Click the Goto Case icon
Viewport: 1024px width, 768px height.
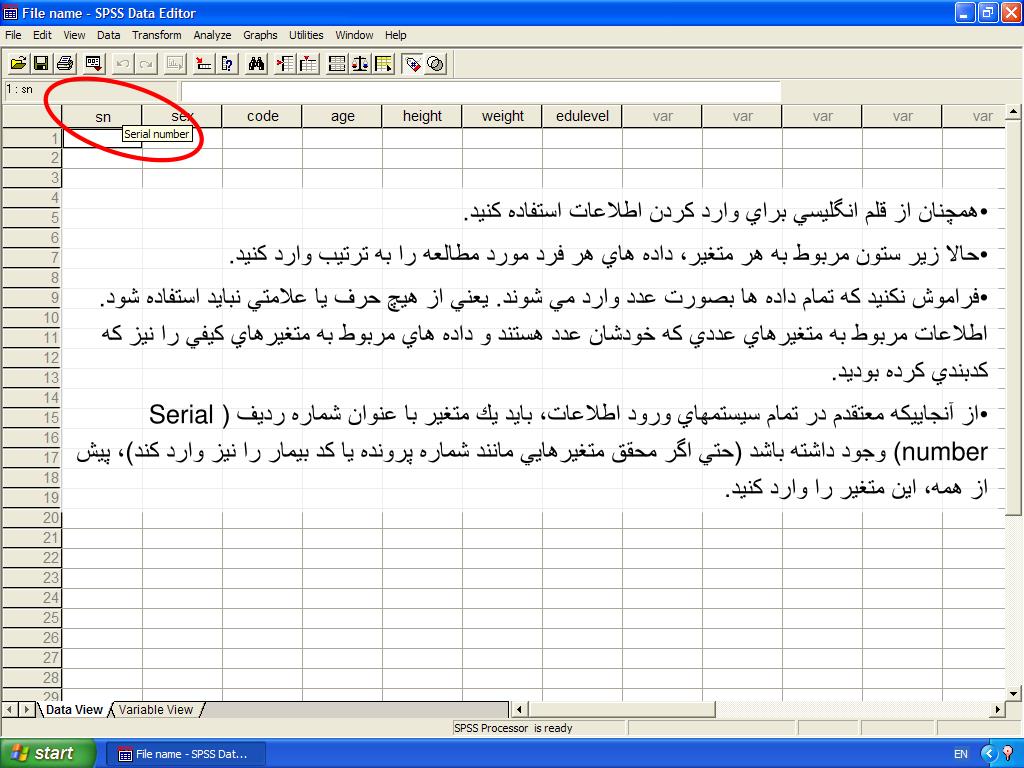(204, 63)
